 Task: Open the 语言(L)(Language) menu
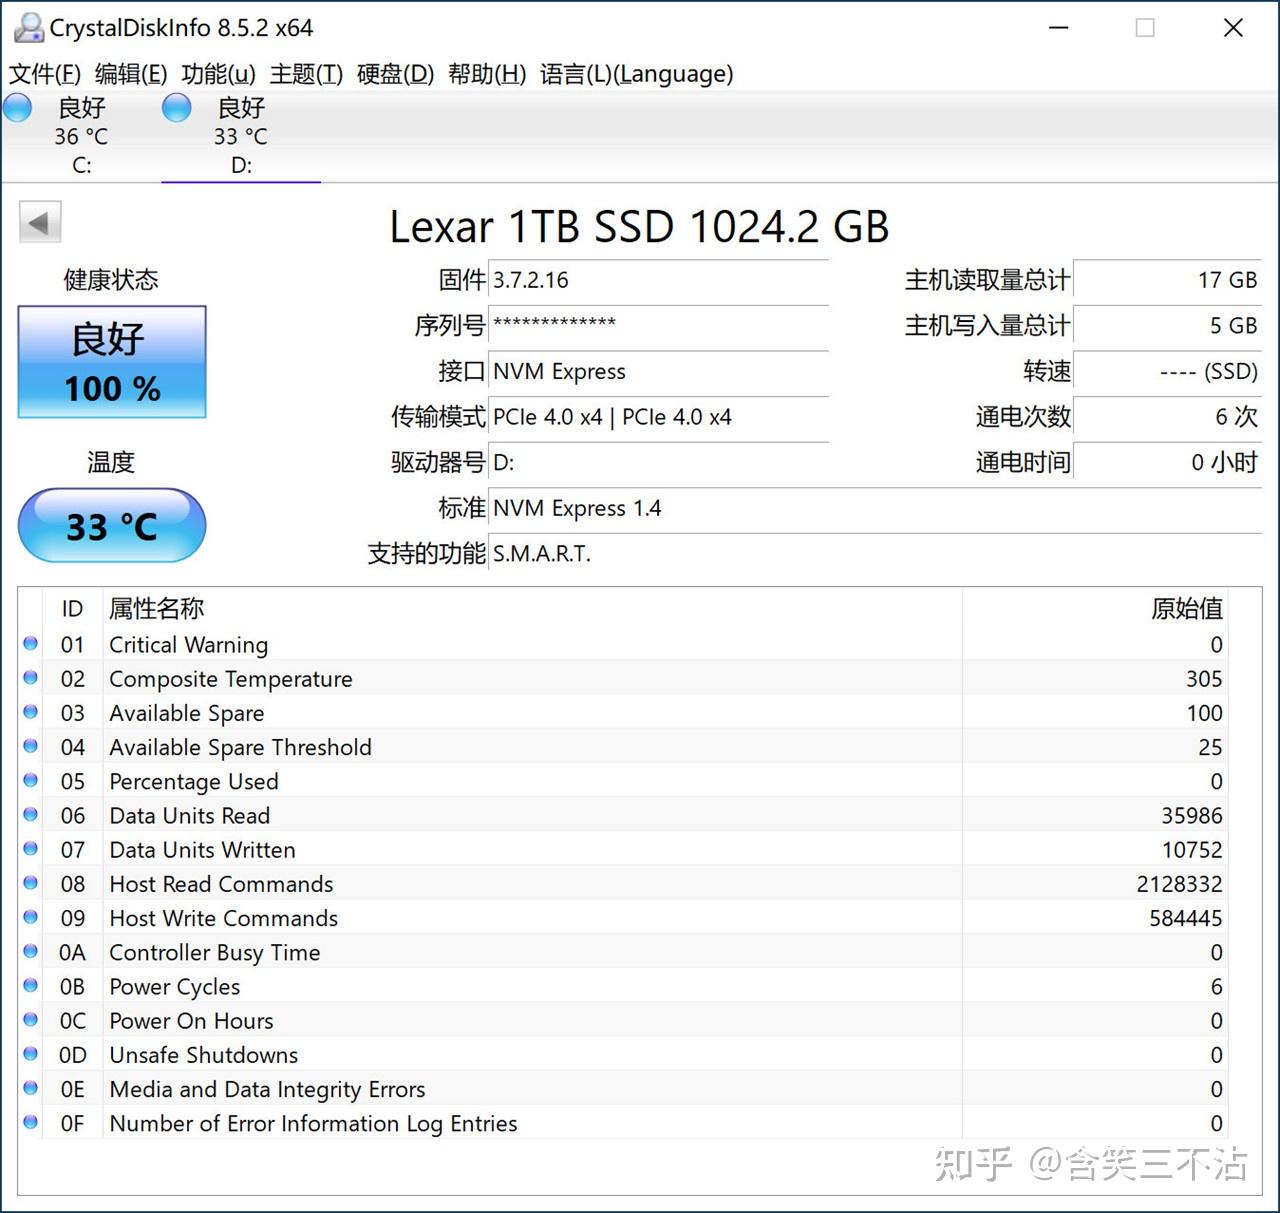636,73
